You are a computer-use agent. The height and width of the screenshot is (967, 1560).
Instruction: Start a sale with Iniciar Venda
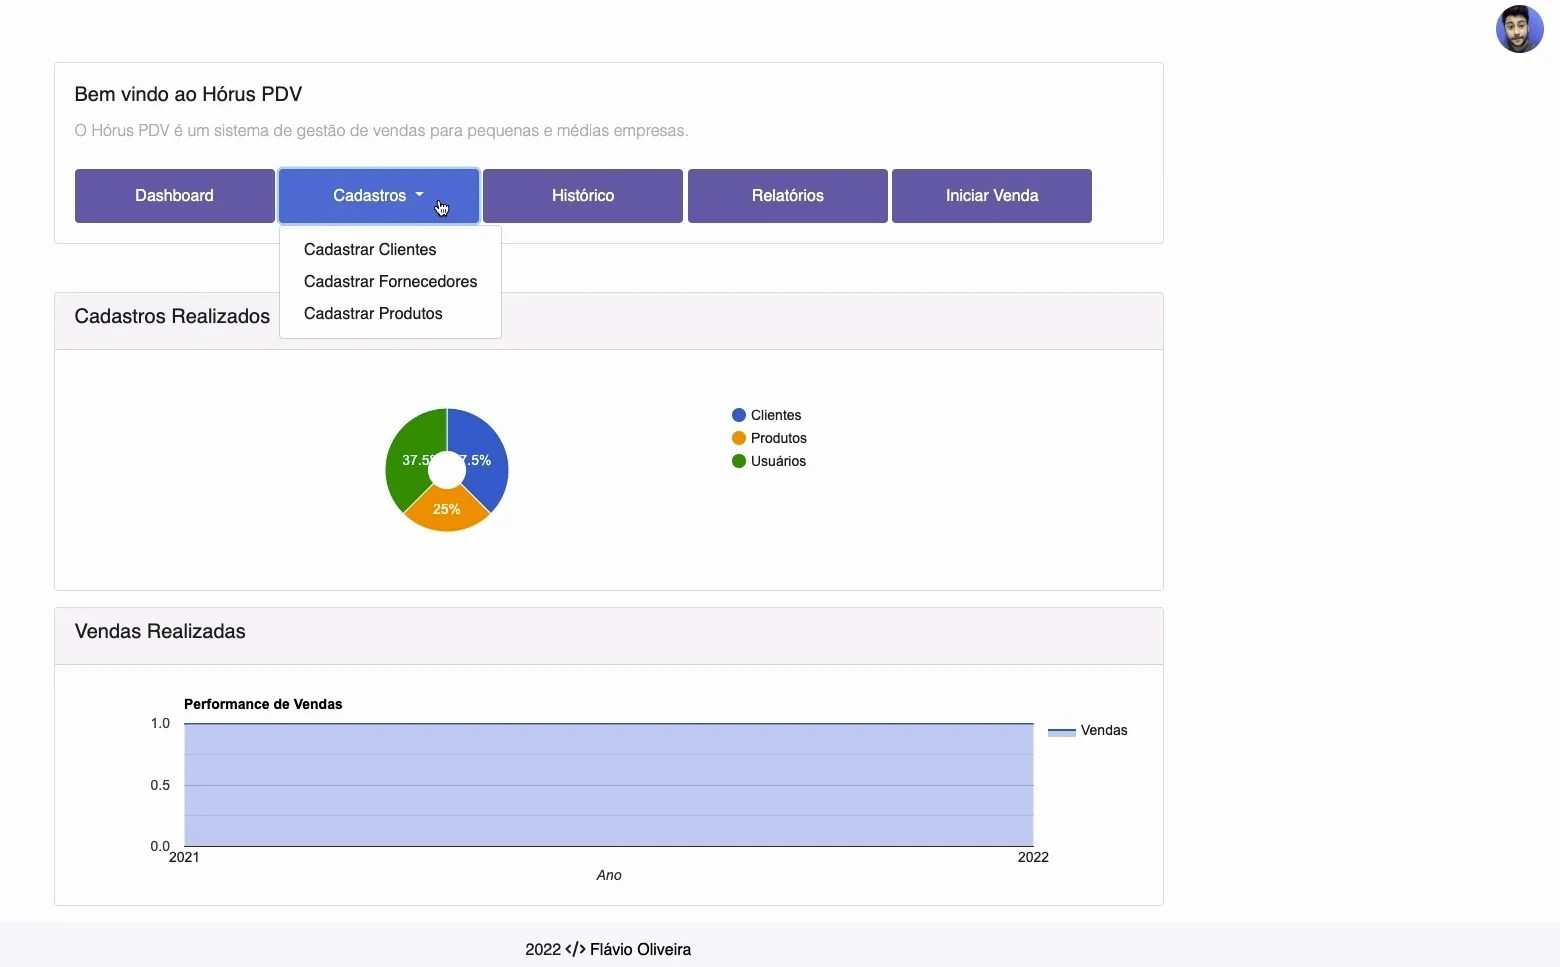[992, 196]
